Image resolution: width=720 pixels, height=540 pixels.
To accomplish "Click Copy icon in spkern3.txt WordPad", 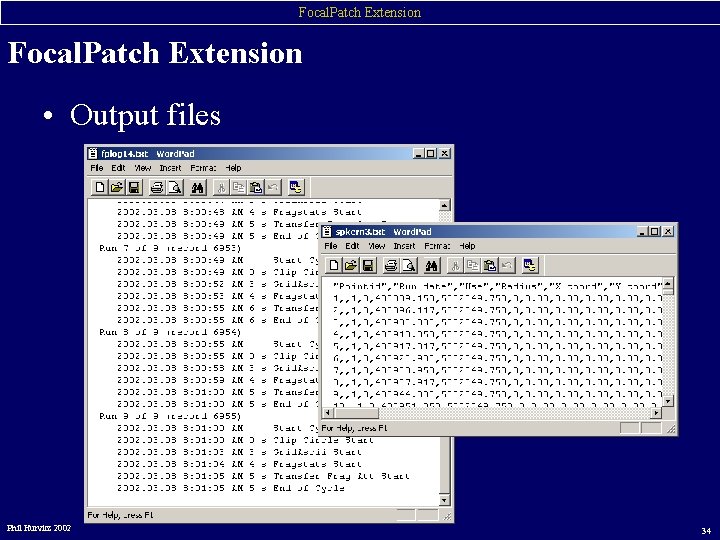I will click(472, 265).
